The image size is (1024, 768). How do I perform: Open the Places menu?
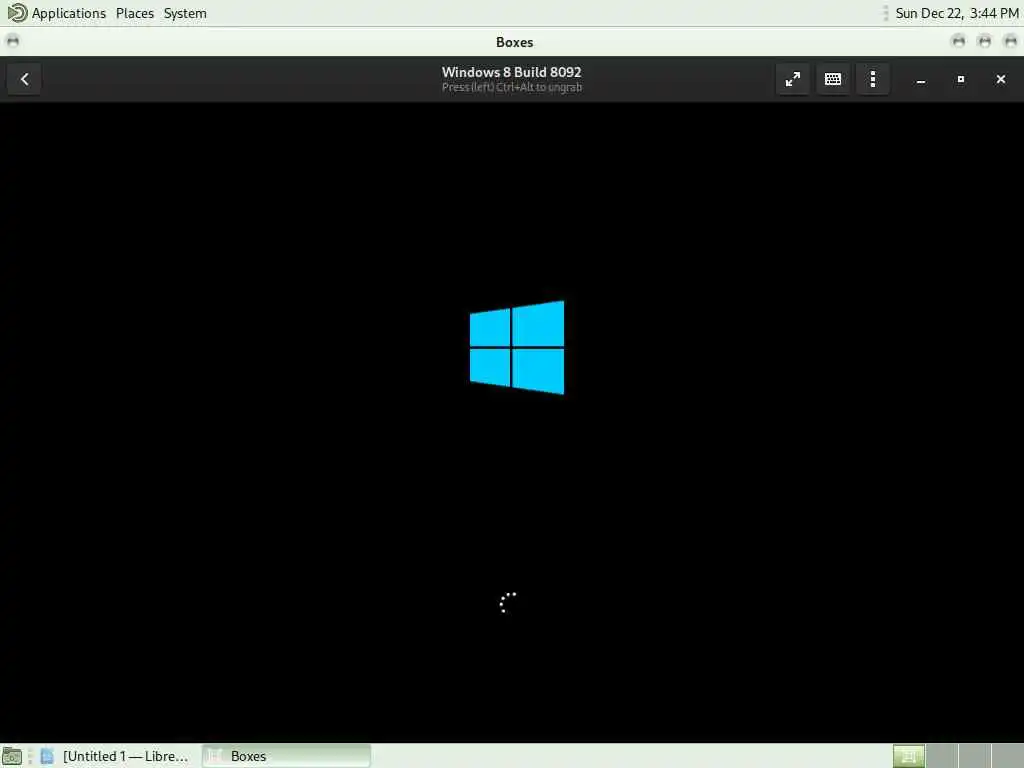pyautogui.click(x=135, y=13)
